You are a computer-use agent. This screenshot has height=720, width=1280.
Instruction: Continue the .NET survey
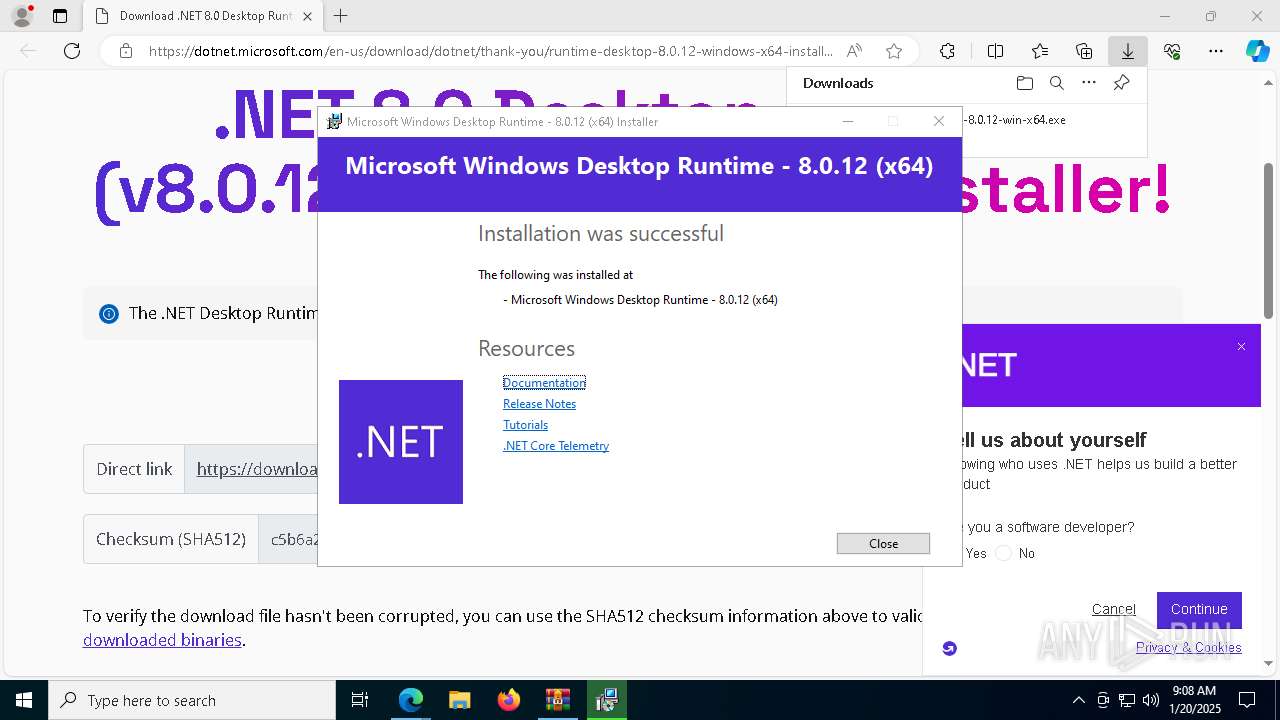click(x=1199, y=609)
